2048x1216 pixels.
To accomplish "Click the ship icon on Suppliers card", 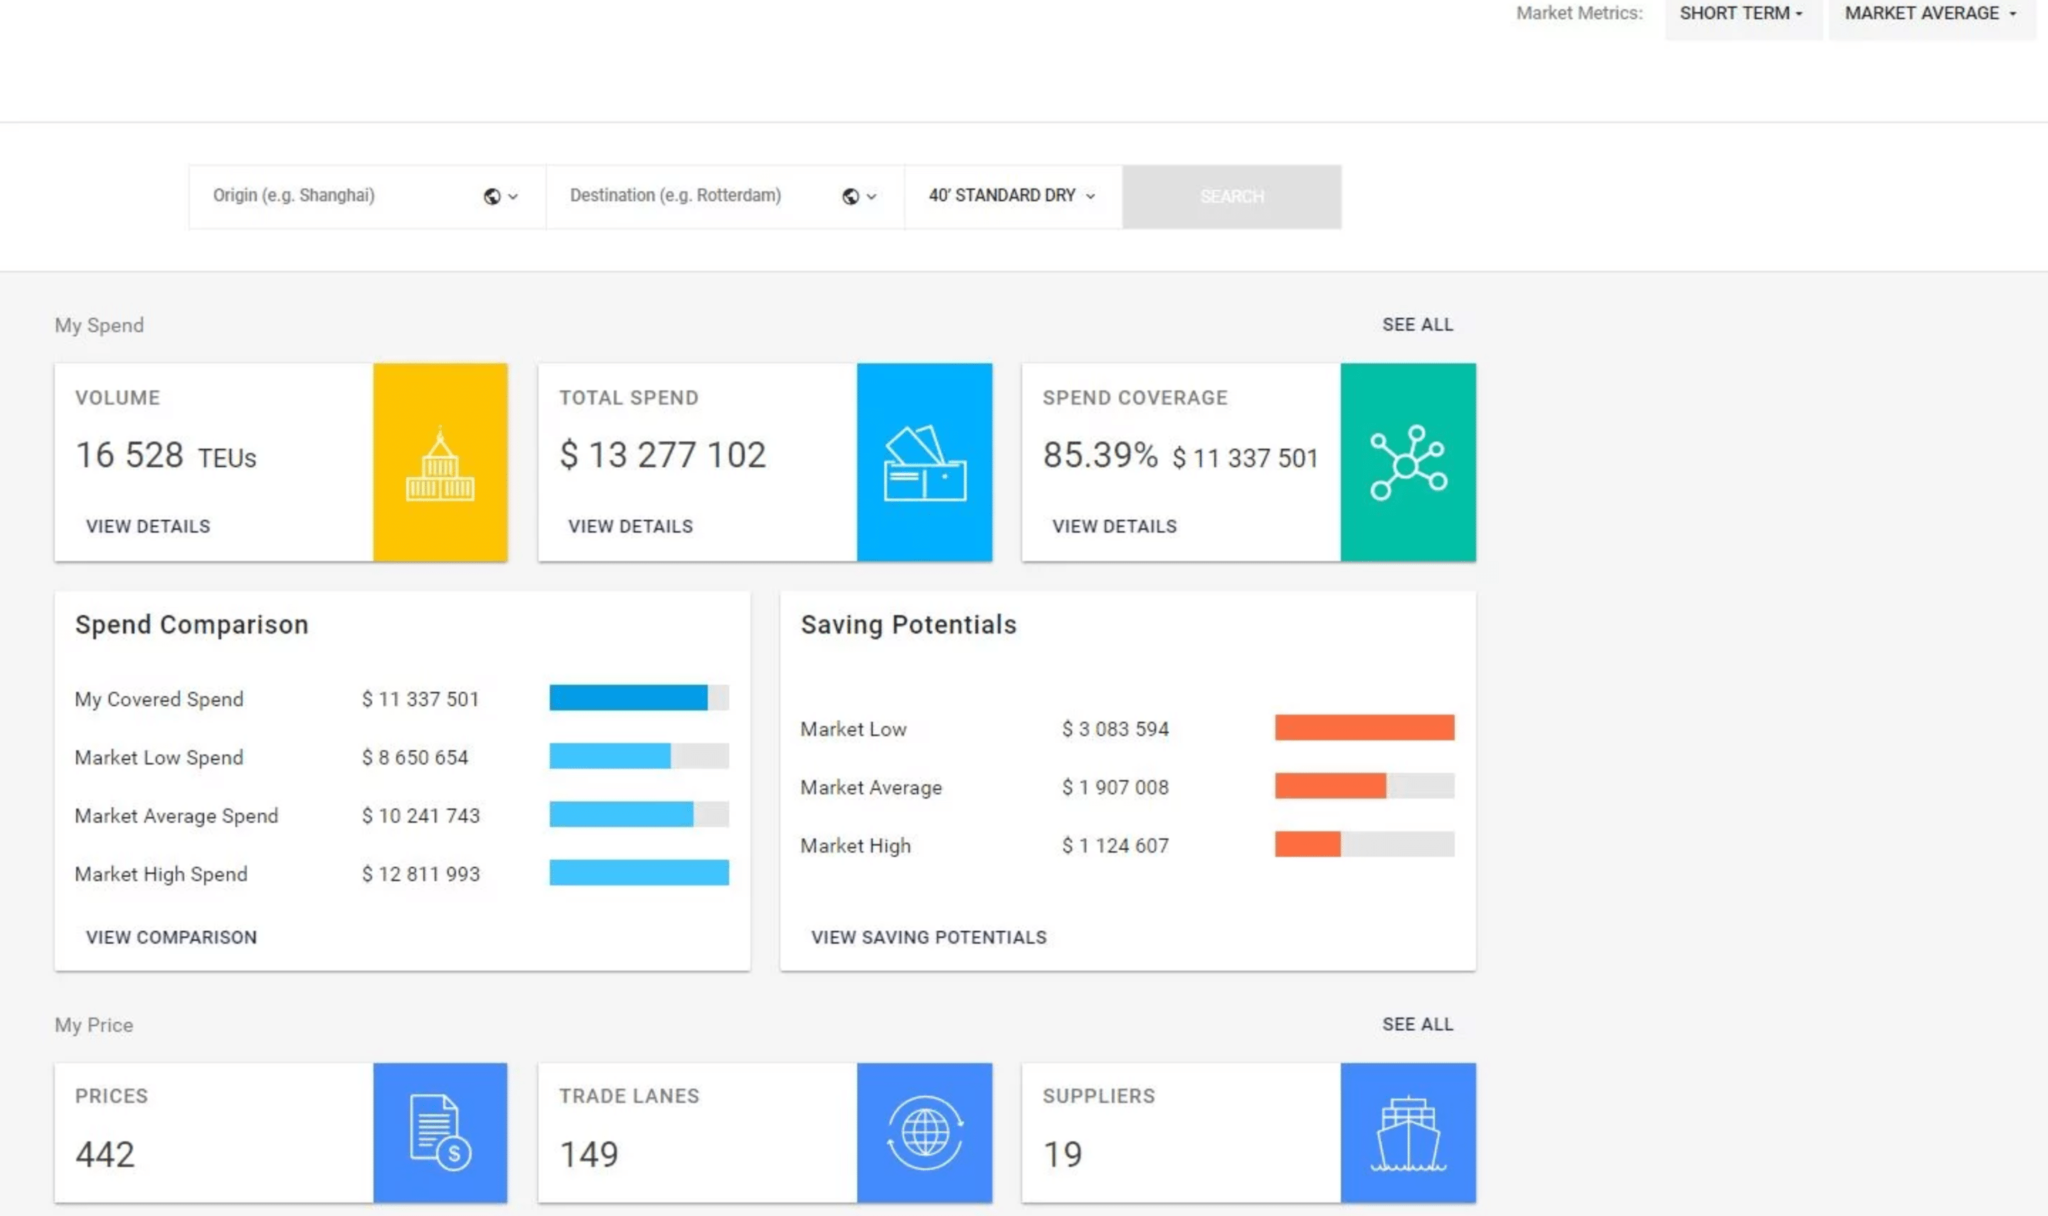I will pyautogui.click(x=1408, y=1131).
